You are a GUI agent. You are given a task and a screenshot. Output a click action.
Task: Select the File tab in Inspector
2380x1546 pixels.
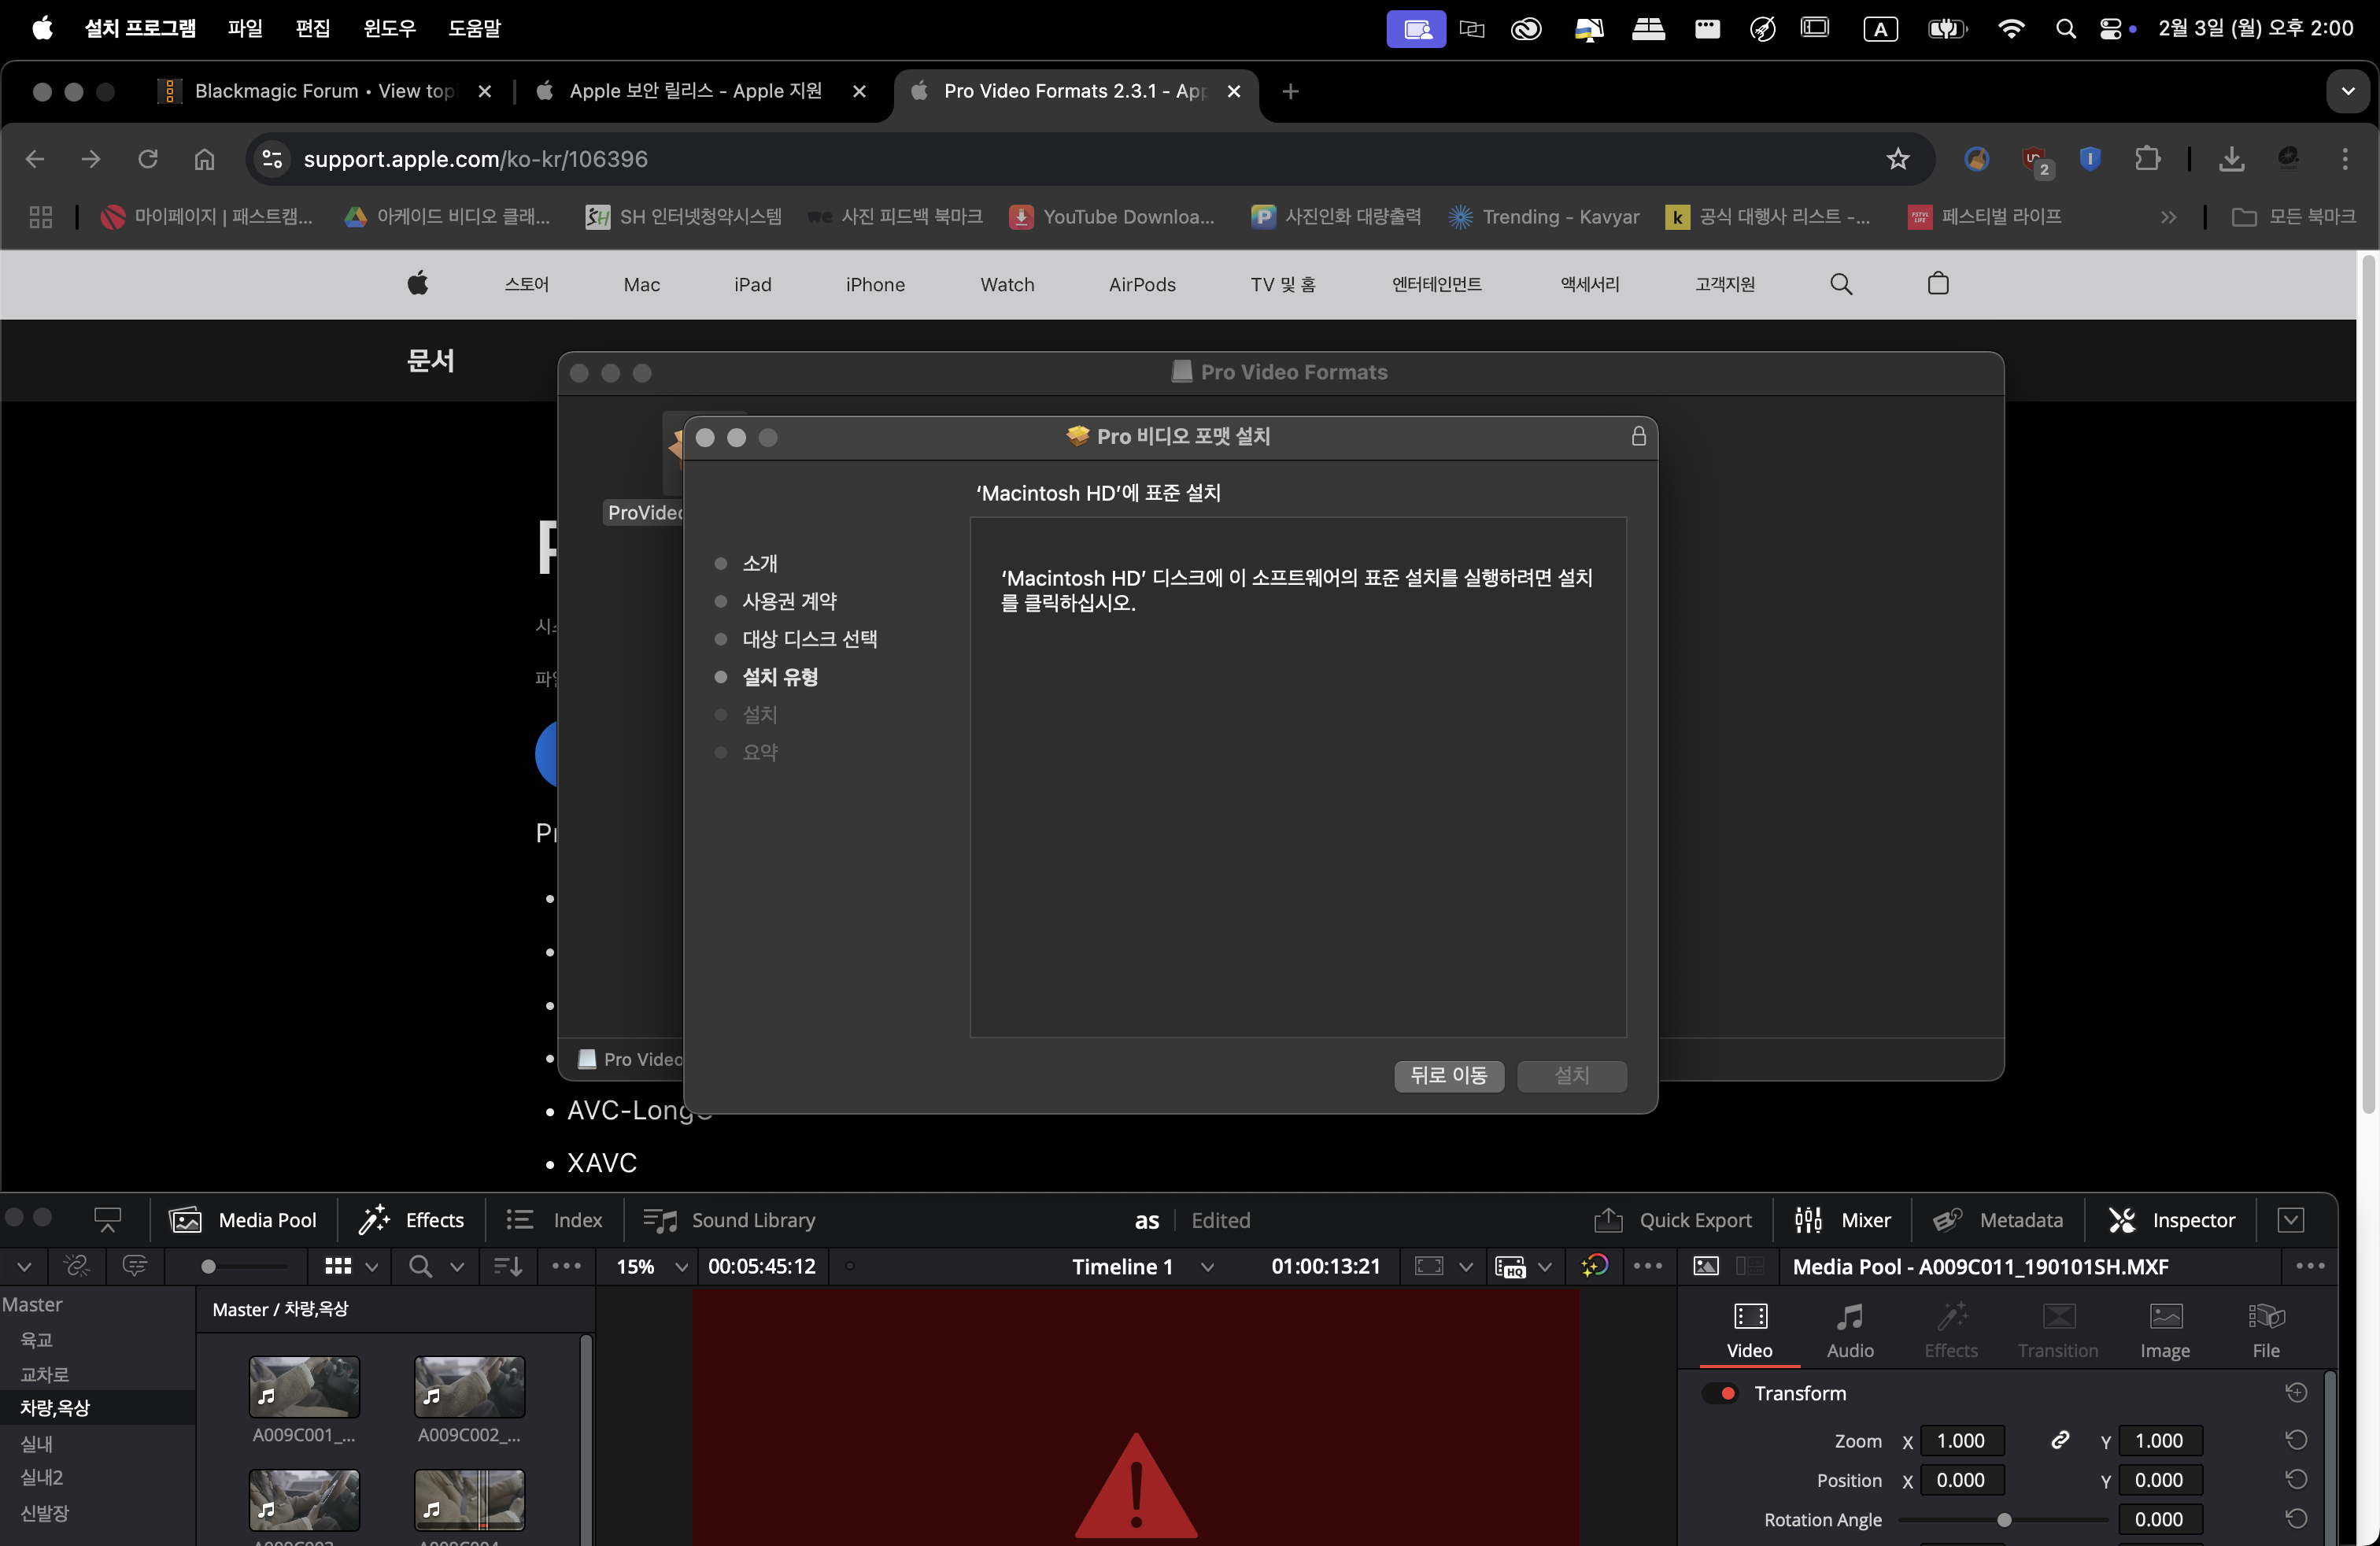tap(2265, 1331)
